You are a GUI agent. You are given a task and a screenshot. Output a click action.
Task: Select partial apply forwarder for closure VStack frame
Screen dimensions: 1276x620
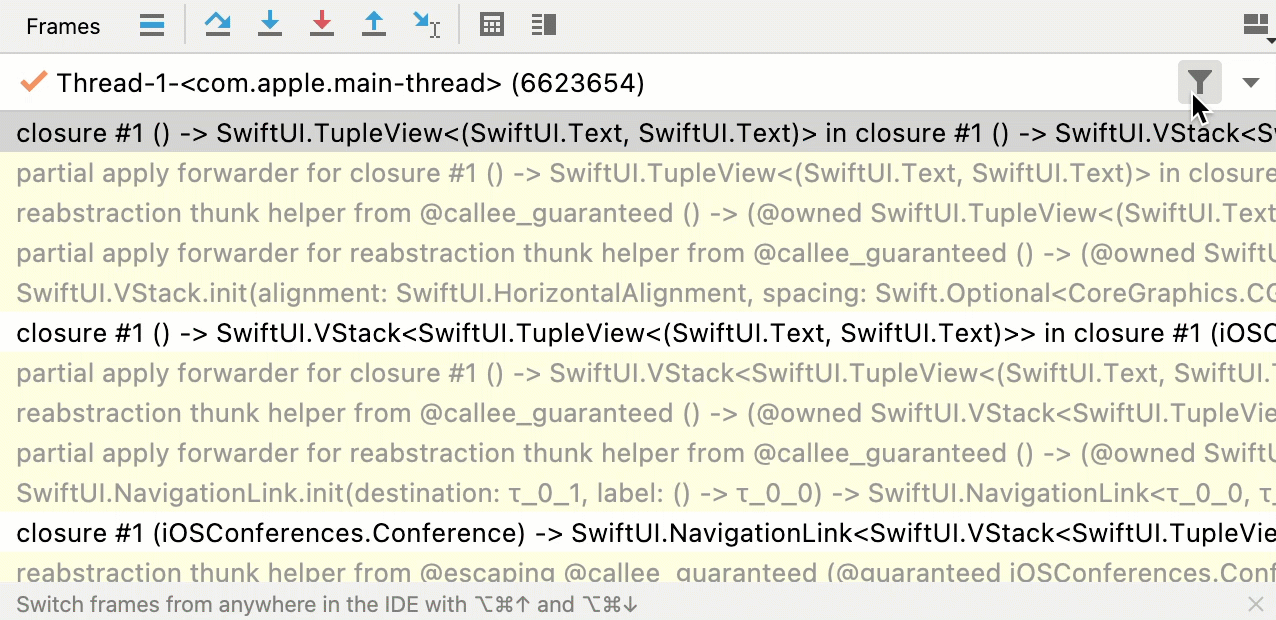pyautogui.click(x=638, y=373)
